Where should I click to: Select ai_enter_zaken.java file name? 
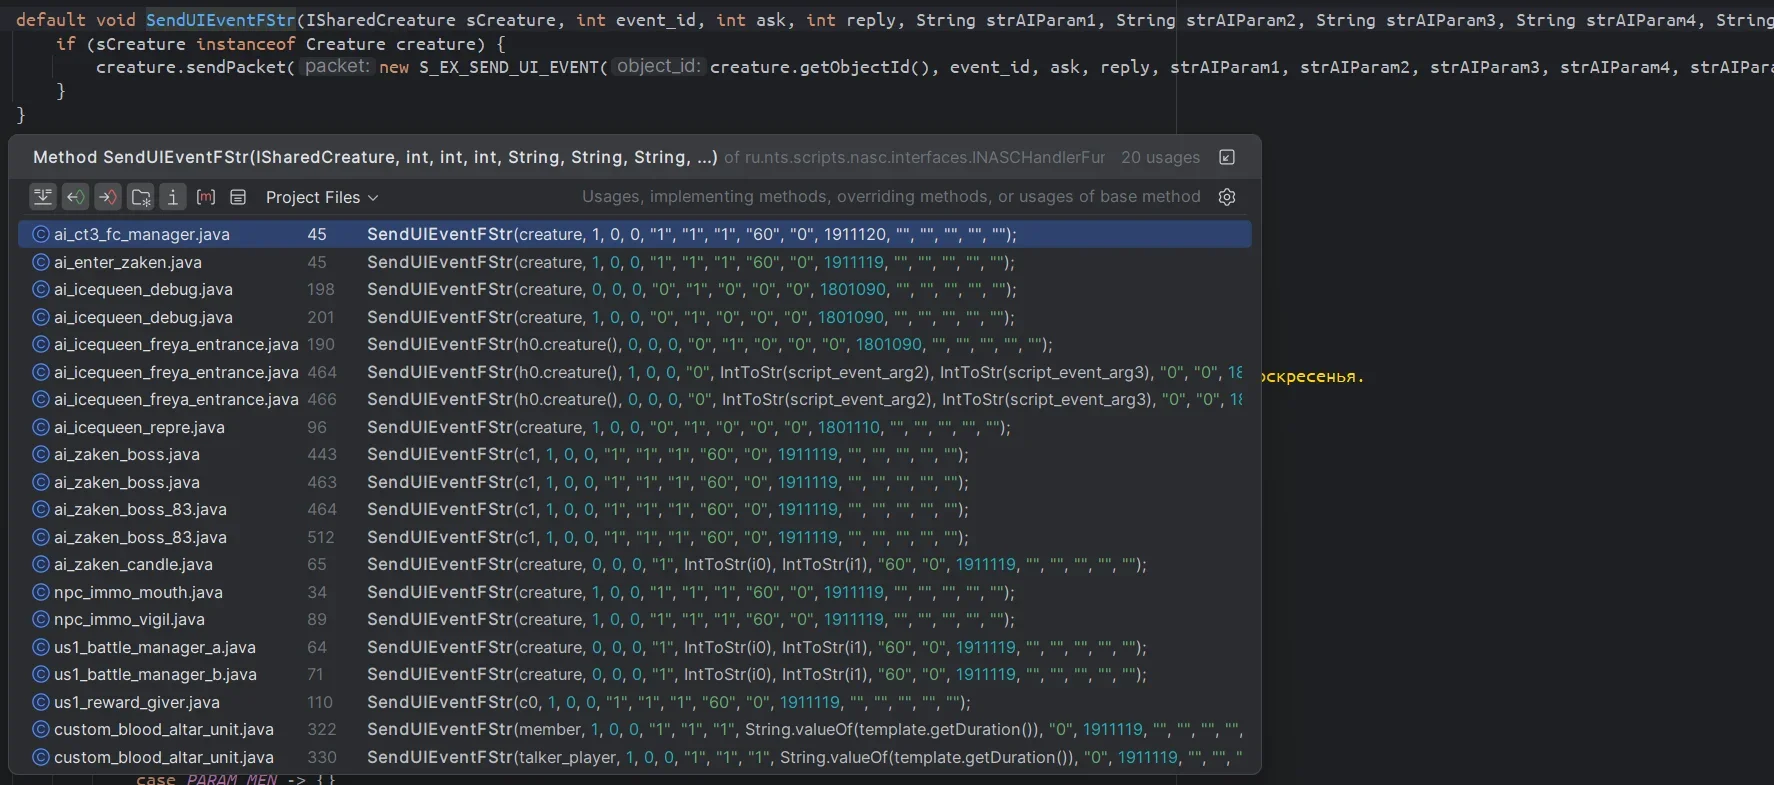128,262
